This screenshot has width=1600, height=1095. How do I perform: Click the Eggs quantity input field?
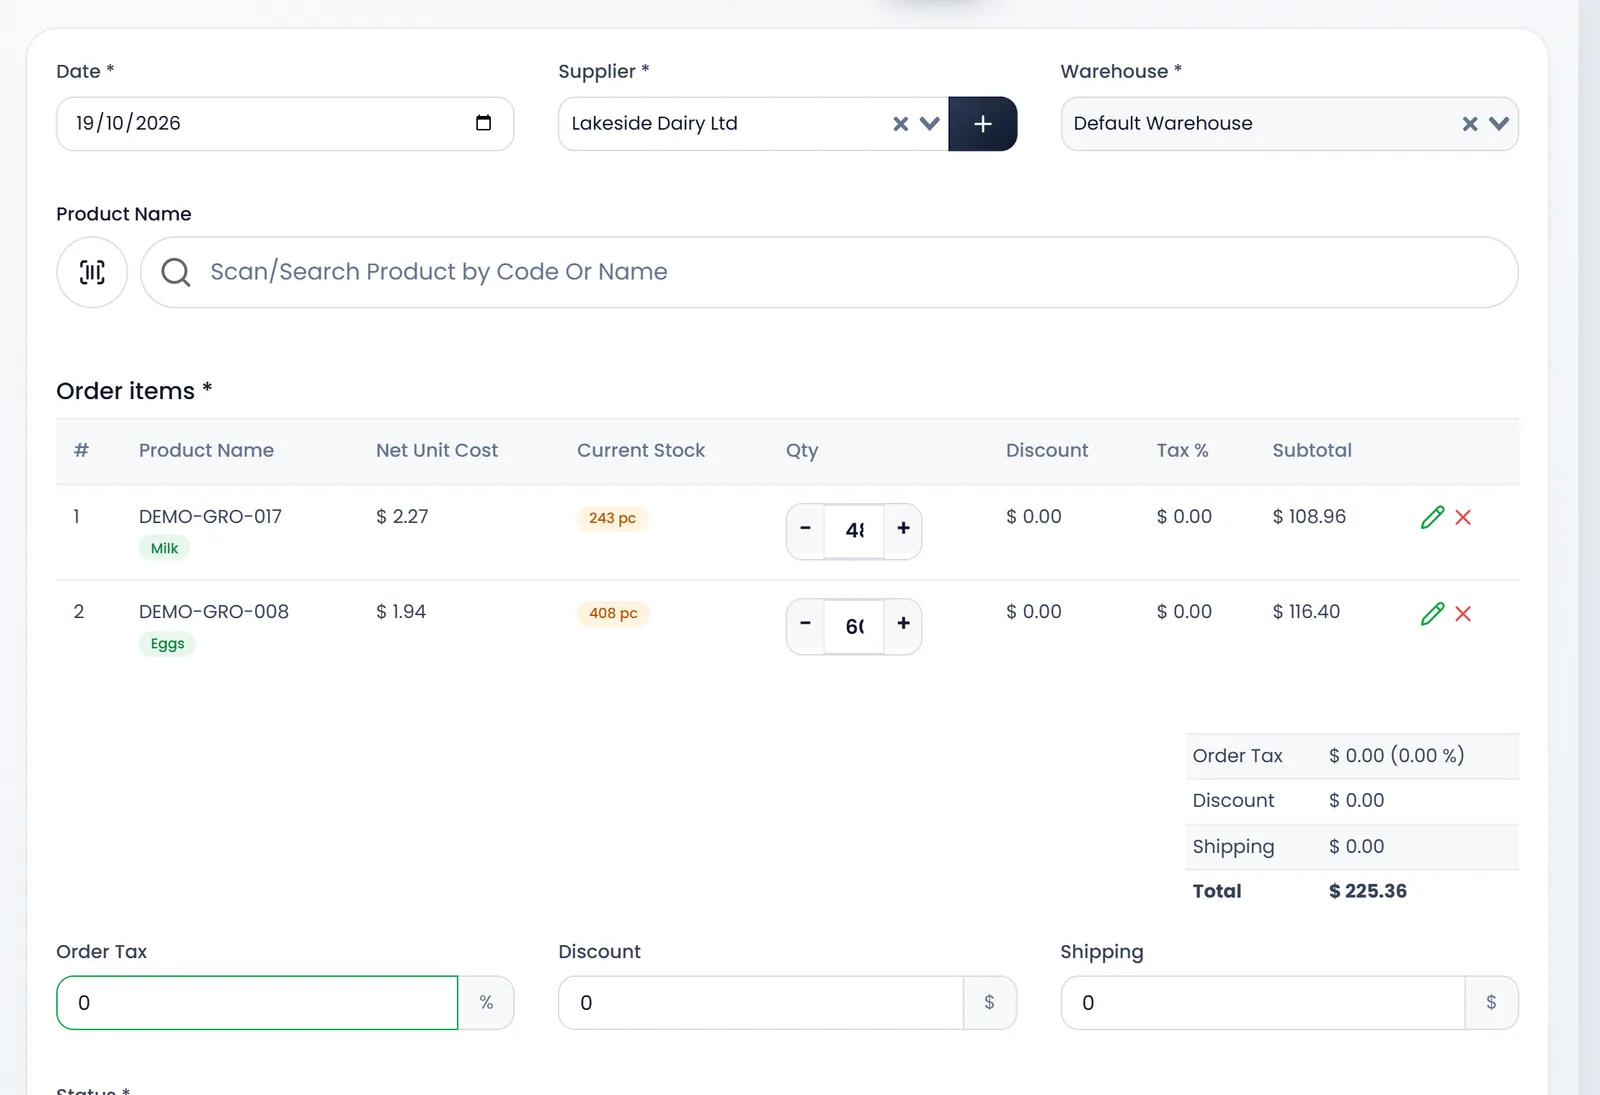[854, 627]
